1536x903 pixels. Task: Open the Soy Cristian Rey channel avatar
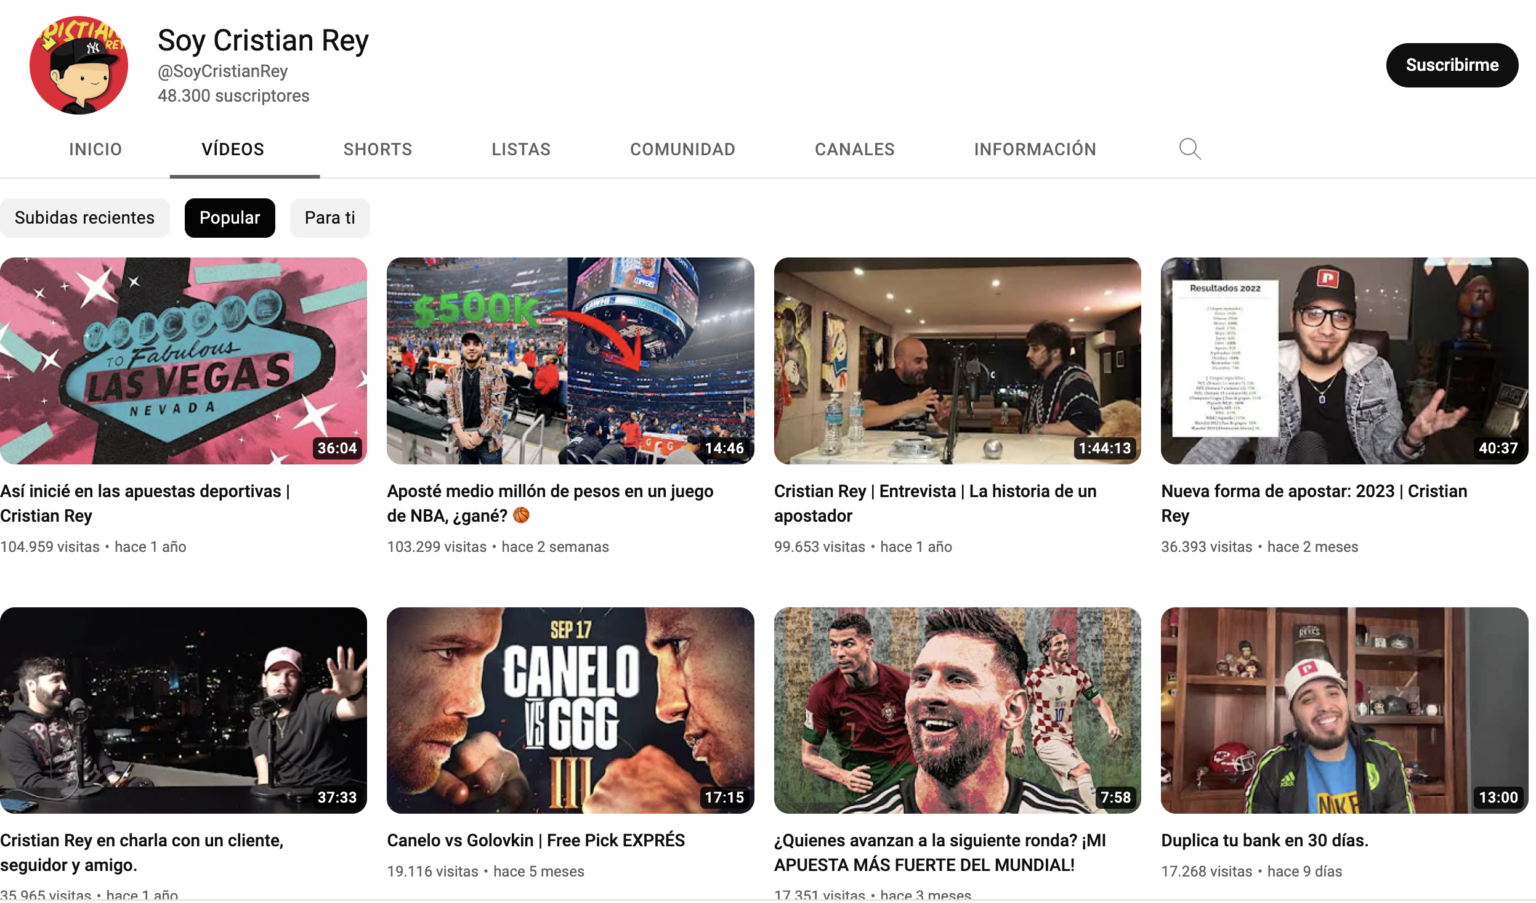coord(79,65)
